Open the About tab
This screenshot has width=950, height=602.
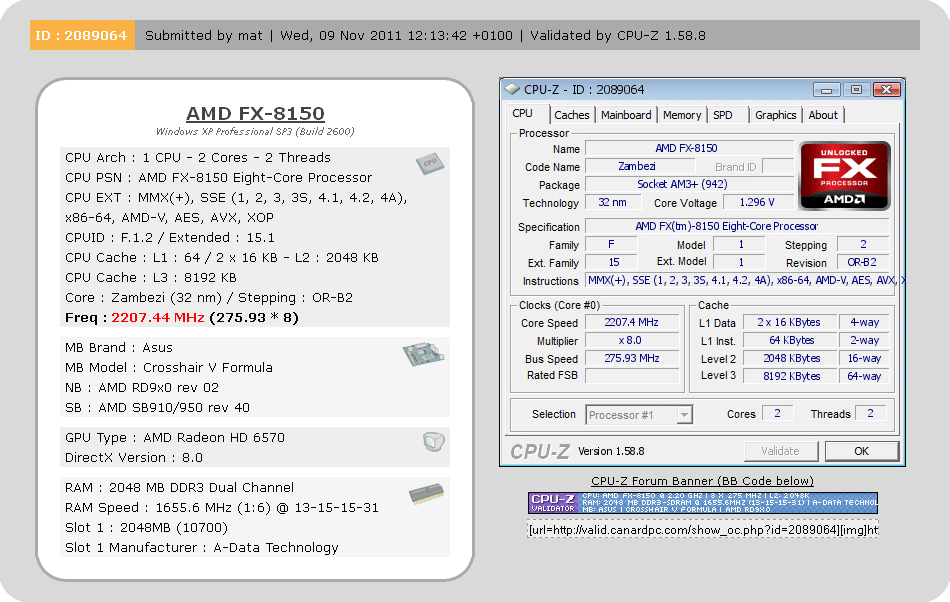click(823, 115)
